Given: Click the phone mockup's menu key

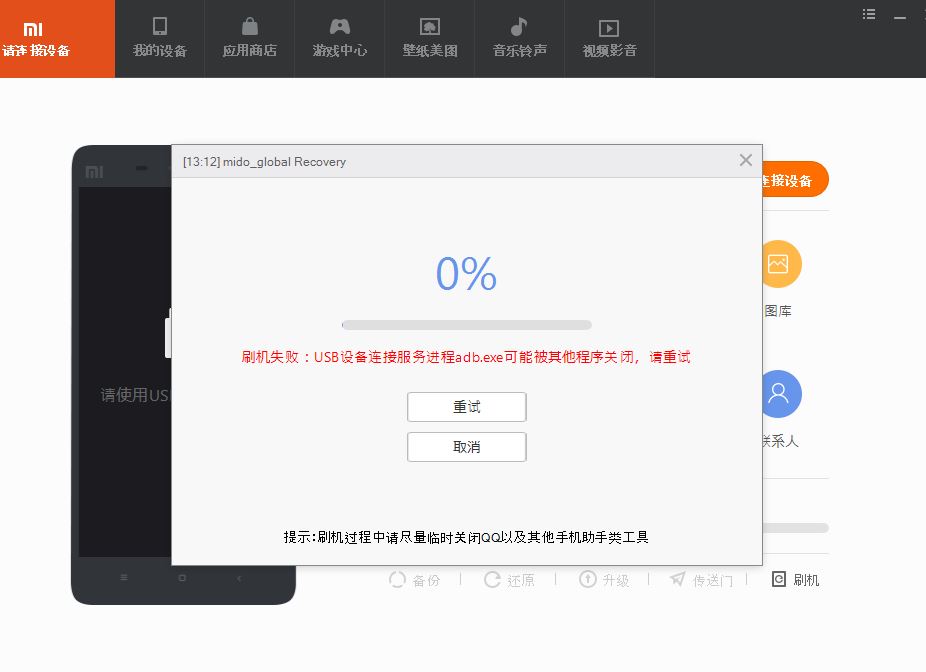Looking at the screenshot, I should coord(123,578).
